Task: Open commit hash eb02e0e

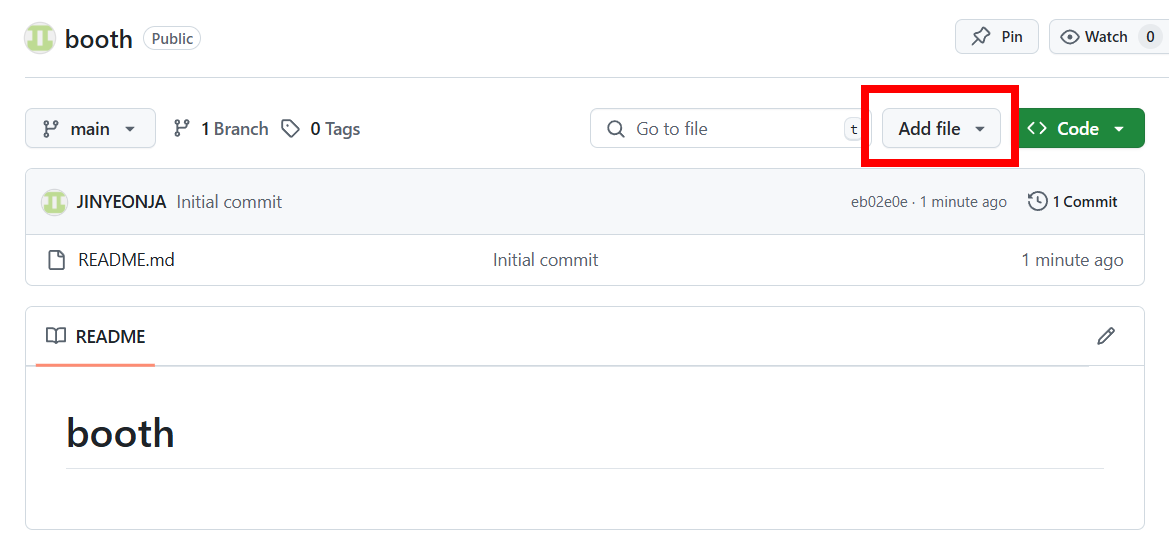Action: [x=879, y=201]
